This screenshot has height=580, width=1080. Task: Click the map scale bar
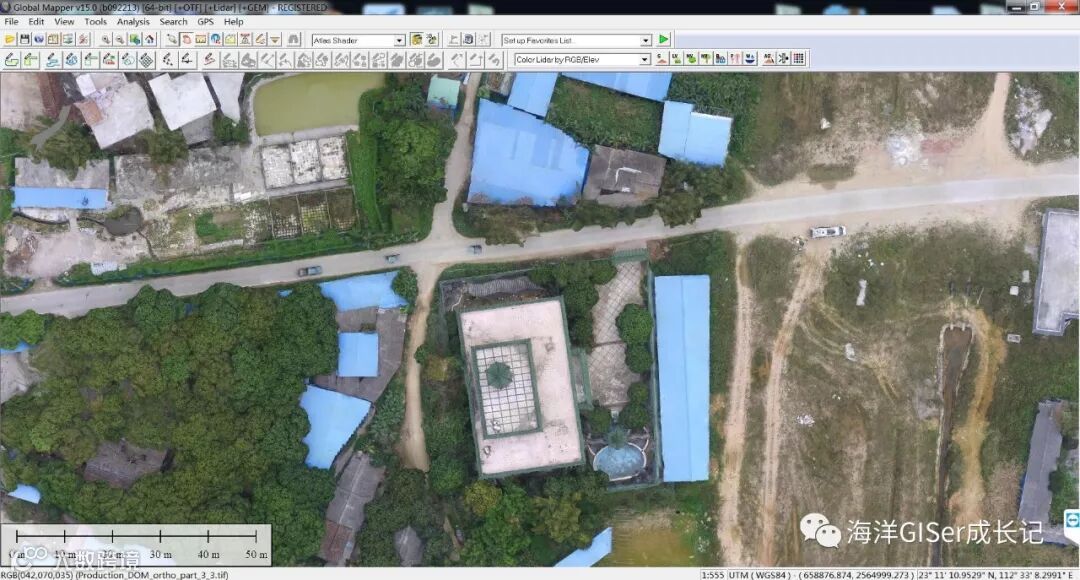136,544
